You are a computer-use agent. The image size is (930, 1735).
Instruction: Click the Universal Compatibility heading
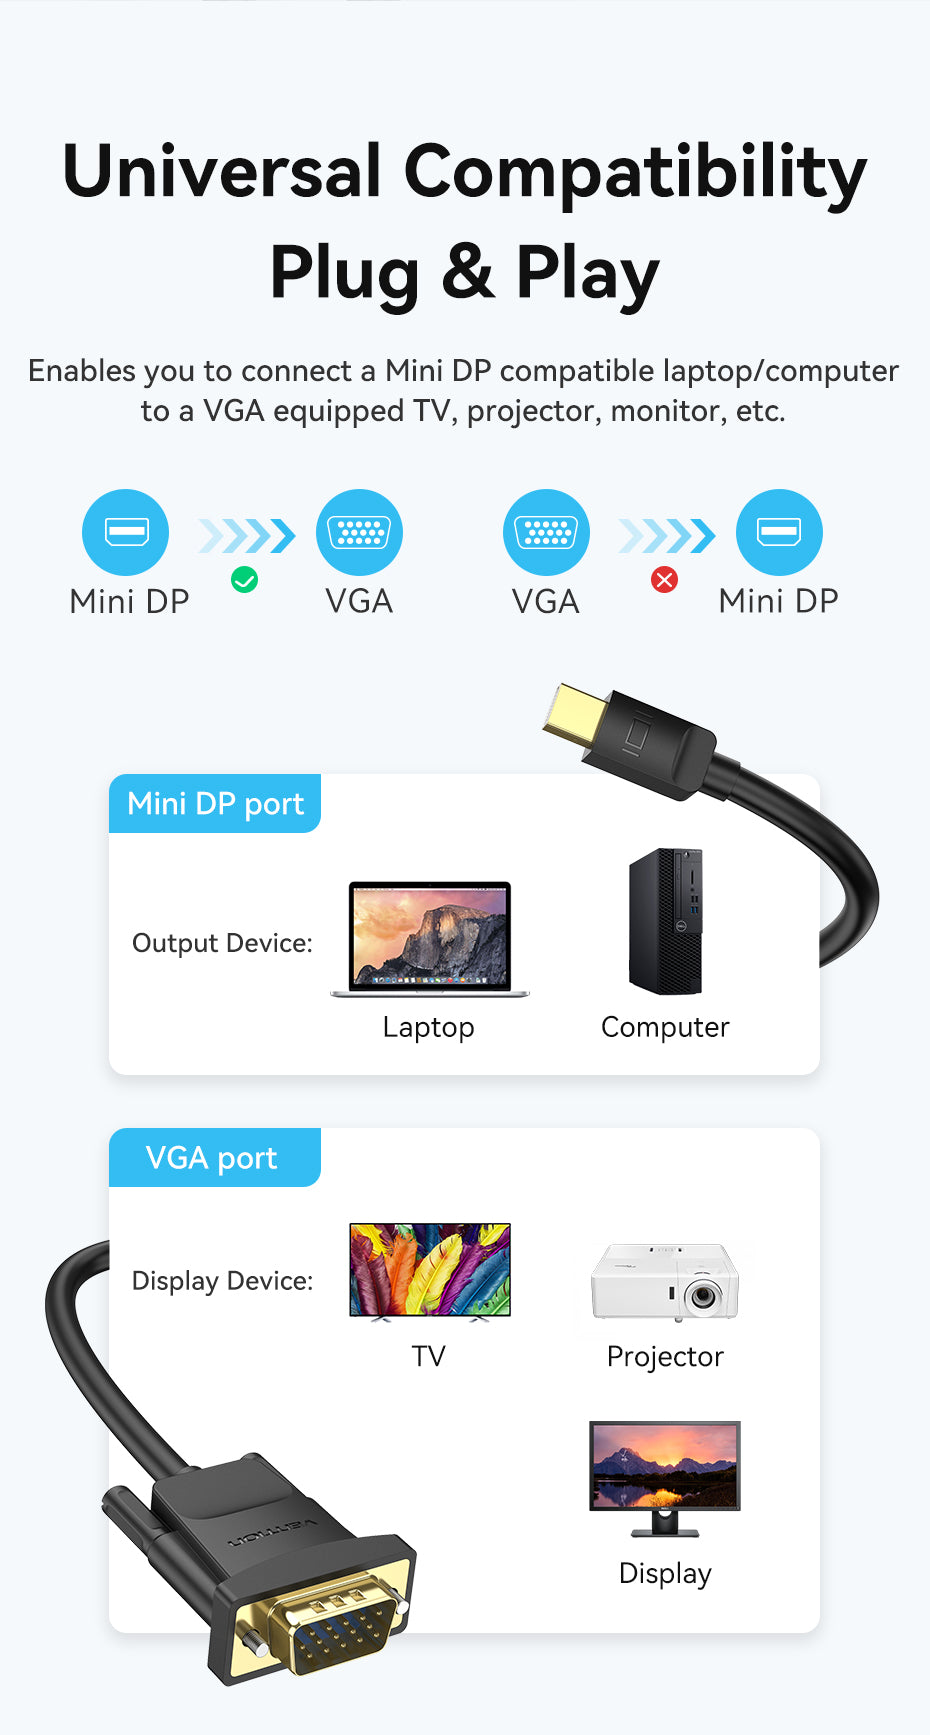[x=465, y=171]
